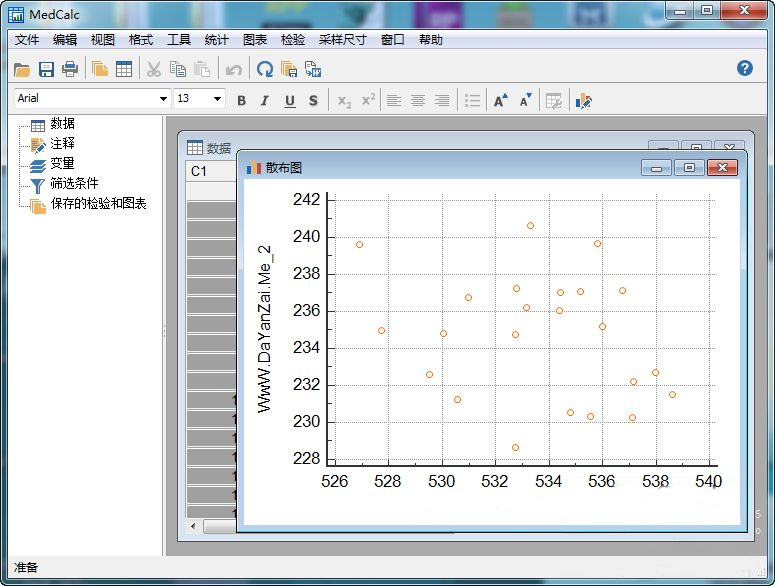This screenshot has height=586, width=775.
Task: Click the Print icon in toolbar
Action: tap(70, 69)
